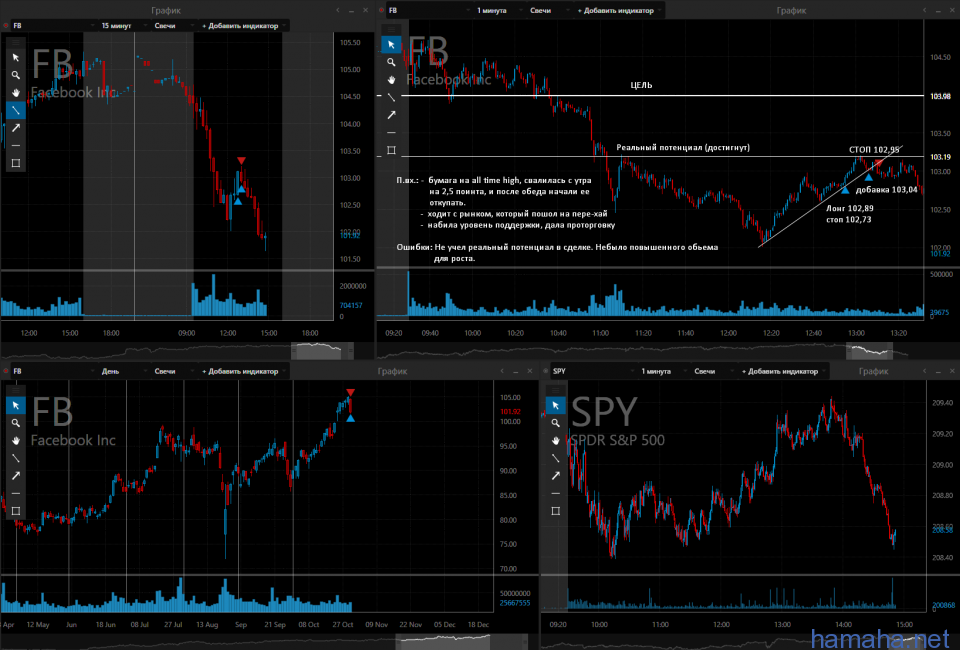Click the 'стоп 102,73' annotation
960x650 pixels.
pos(849,219)
